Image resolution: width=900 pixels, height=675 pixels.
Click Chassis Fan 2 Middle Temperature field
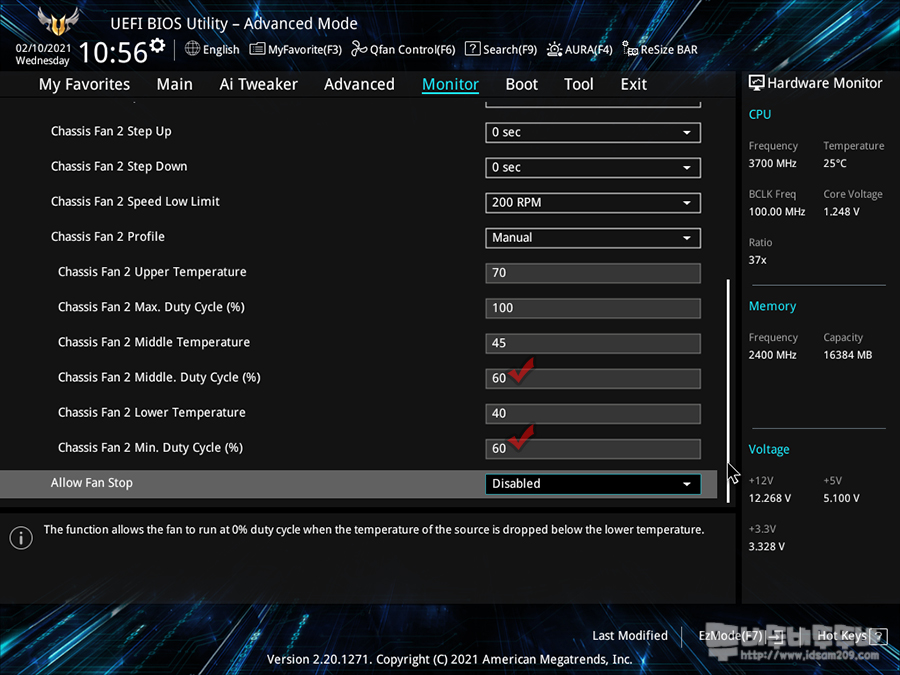click(x=593, y=343)
